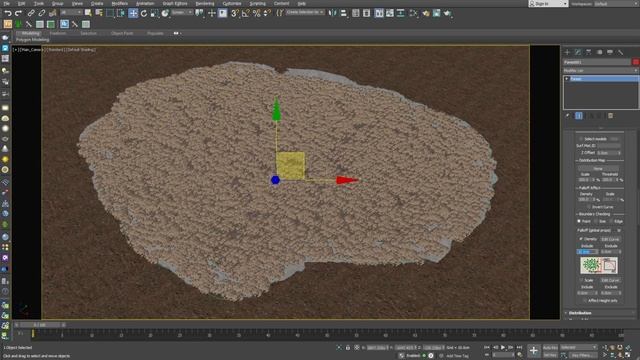Activate the Select and Move tool
The height and width of the screenshot is (360, 640).
133,13
